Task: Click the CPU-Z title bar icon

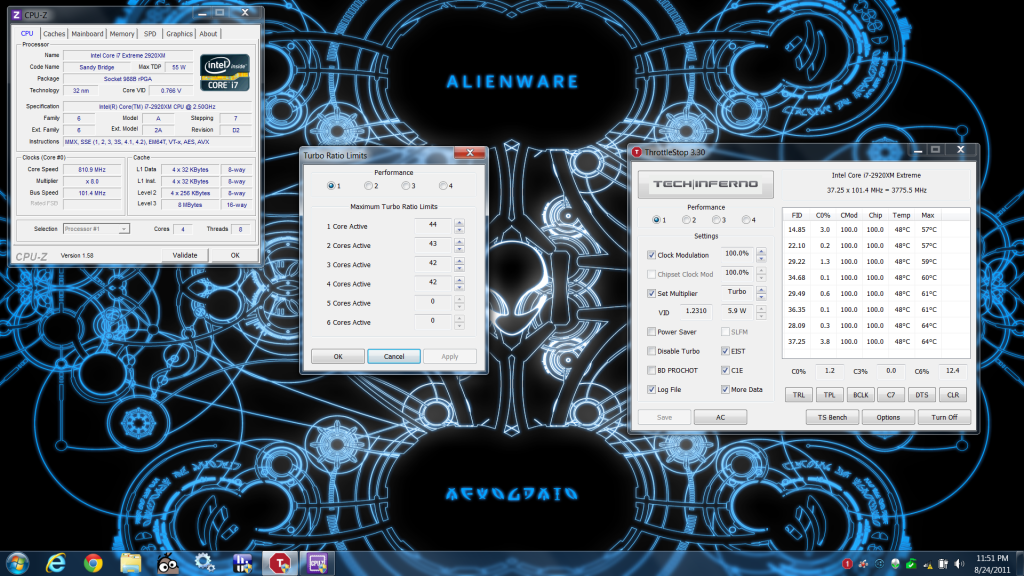Action: (16, 14)
